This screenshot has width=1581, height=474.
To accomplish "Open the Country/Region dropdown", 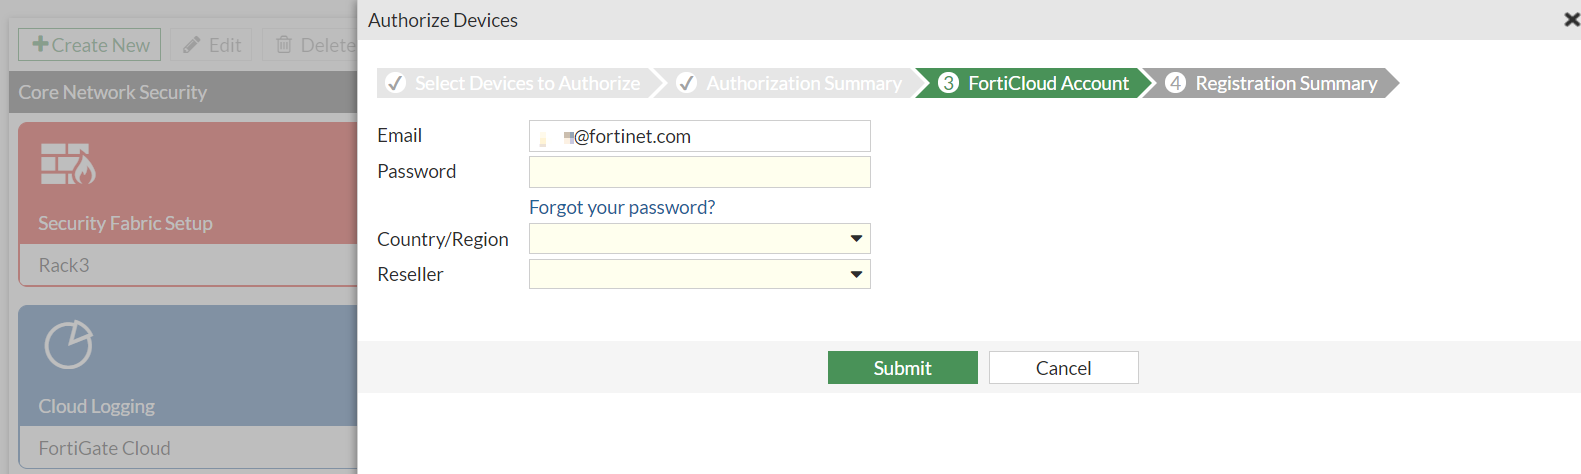I will click(x=856, y=238).
